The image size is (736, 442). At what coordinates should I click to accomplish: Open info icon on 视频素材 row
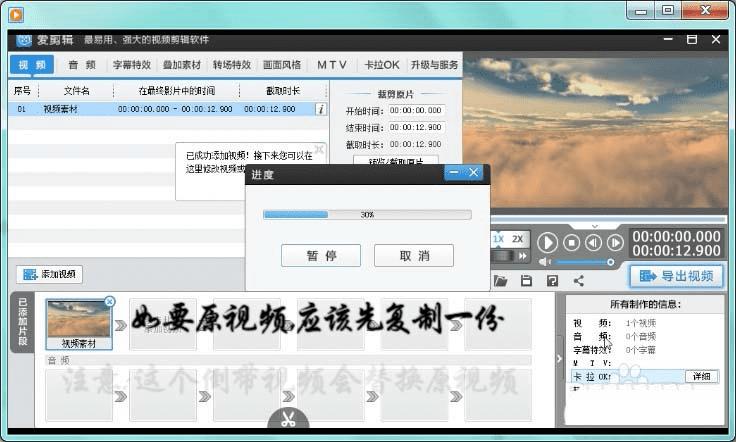321,109
